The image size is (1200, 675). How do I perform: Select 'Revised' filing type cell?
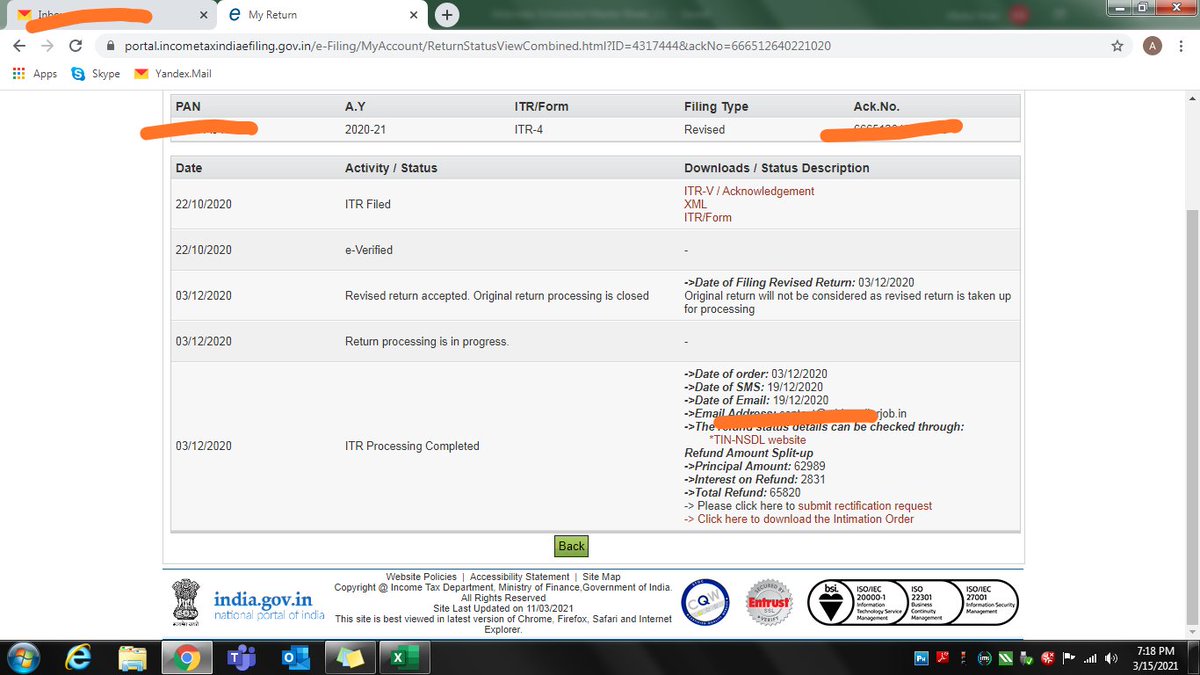click(x=705, y=130)
